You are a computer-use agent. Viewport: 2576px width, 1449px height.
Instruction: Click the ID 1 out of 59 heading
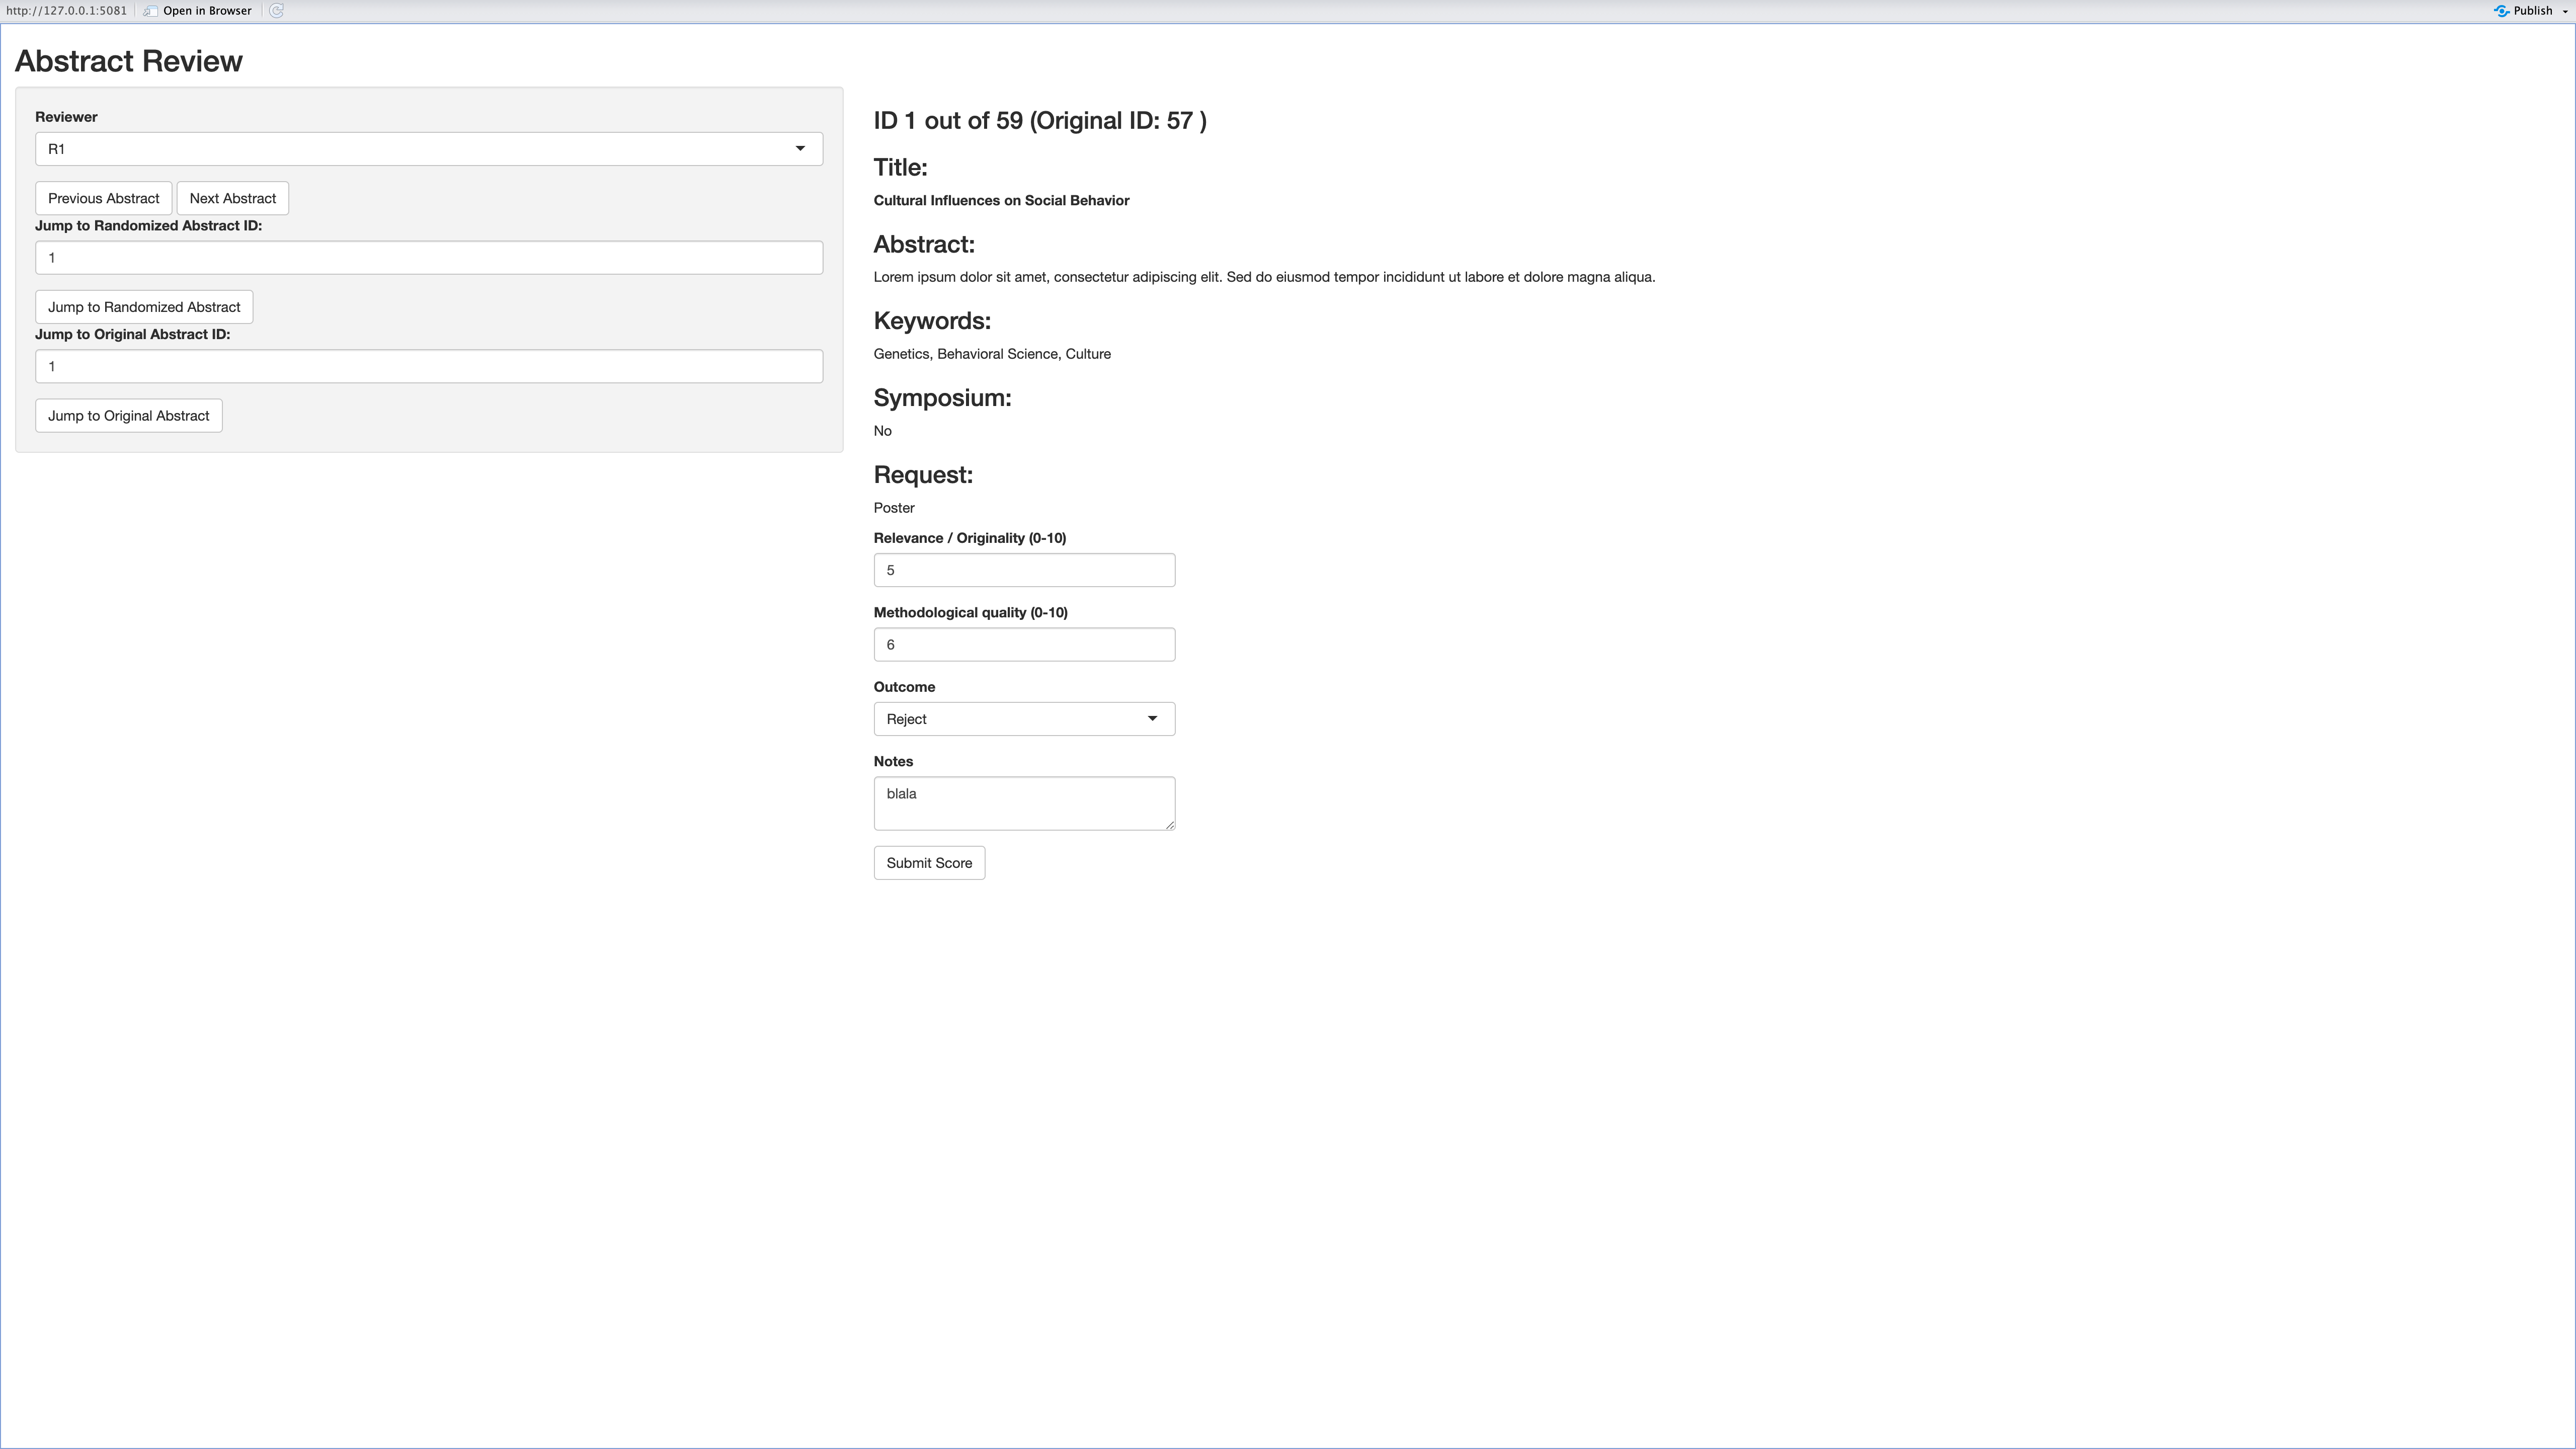[x=1040, y=121]
